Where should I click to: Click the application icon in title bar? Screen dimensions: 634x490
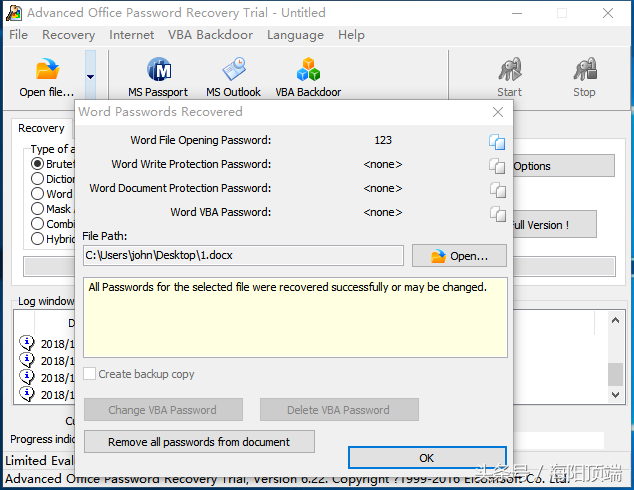coord(14,13)
